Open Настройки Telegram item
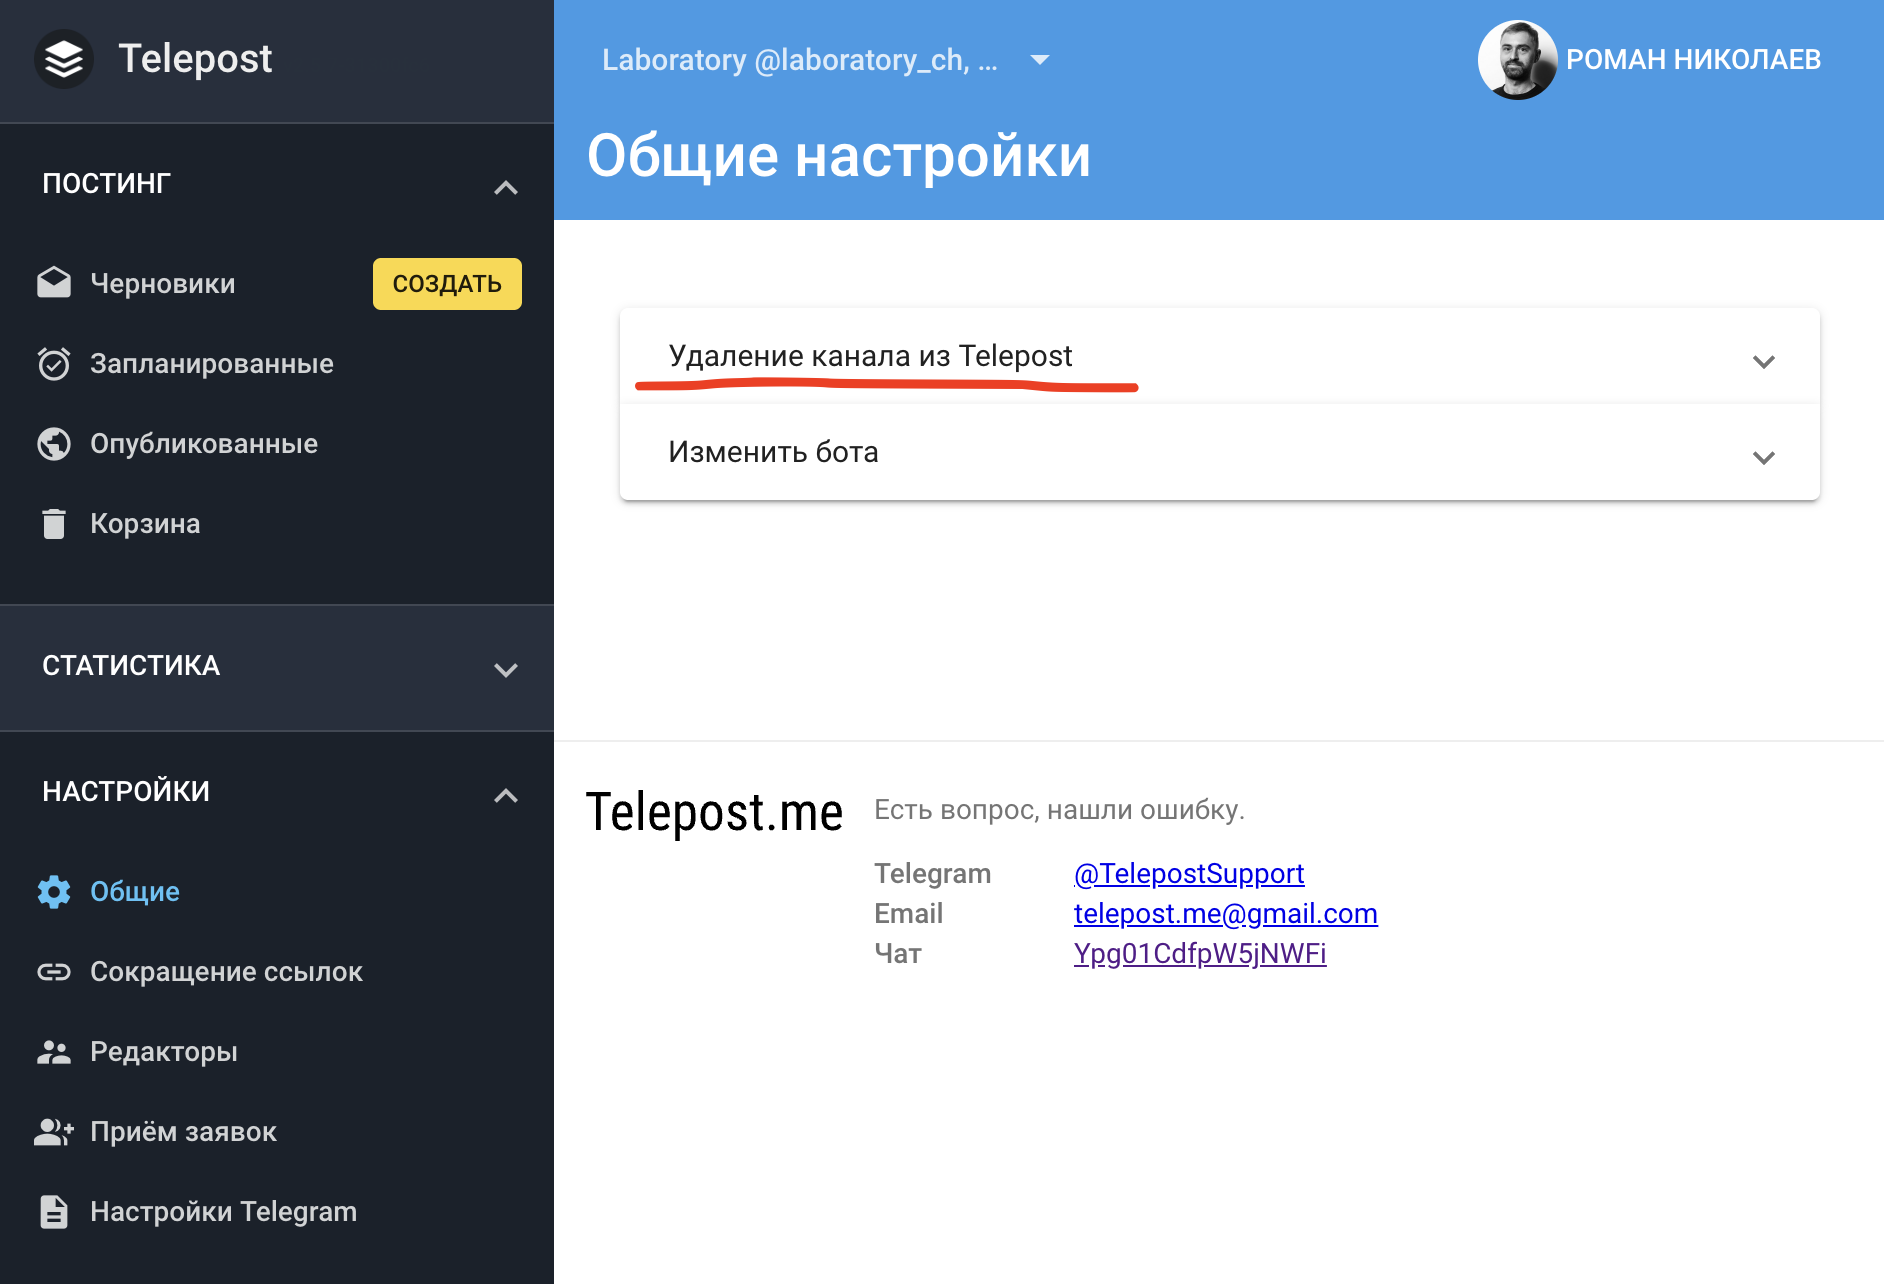Screen dimensions: 1884x1284 pos(223,1211)
